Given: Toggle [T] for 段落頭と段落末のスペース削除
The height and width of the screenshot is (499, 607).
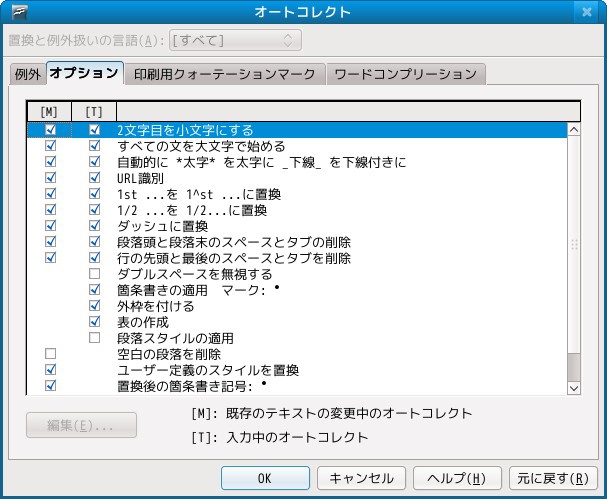Looking at the screenshot, I should pos(95,242).
